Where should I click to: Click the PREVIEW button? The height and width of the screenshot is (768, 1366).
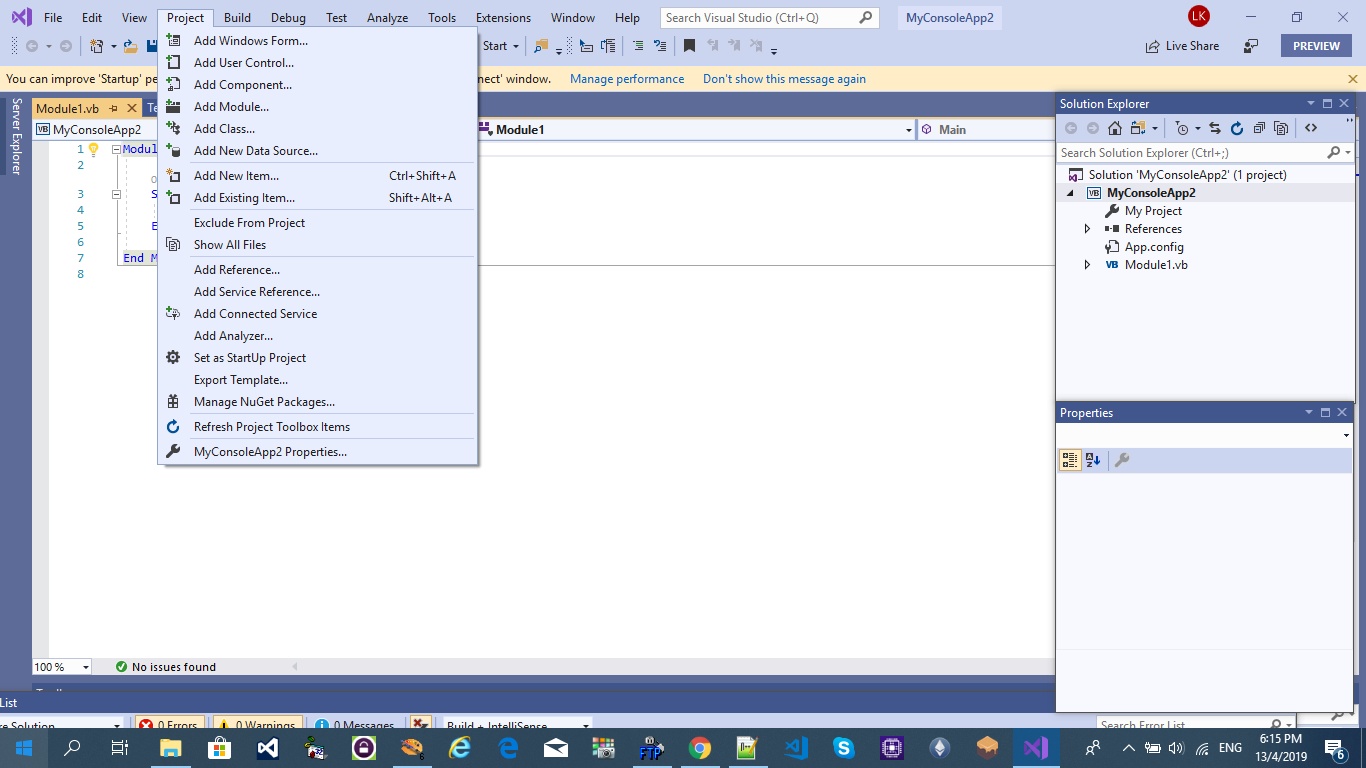point(1316,46)
